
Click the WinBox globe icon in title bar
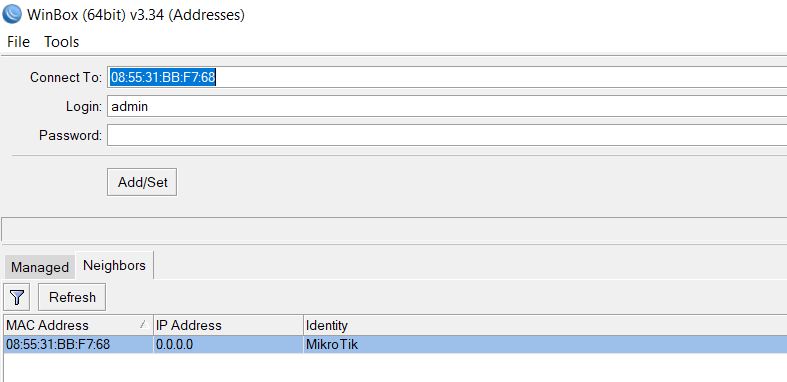12,14
